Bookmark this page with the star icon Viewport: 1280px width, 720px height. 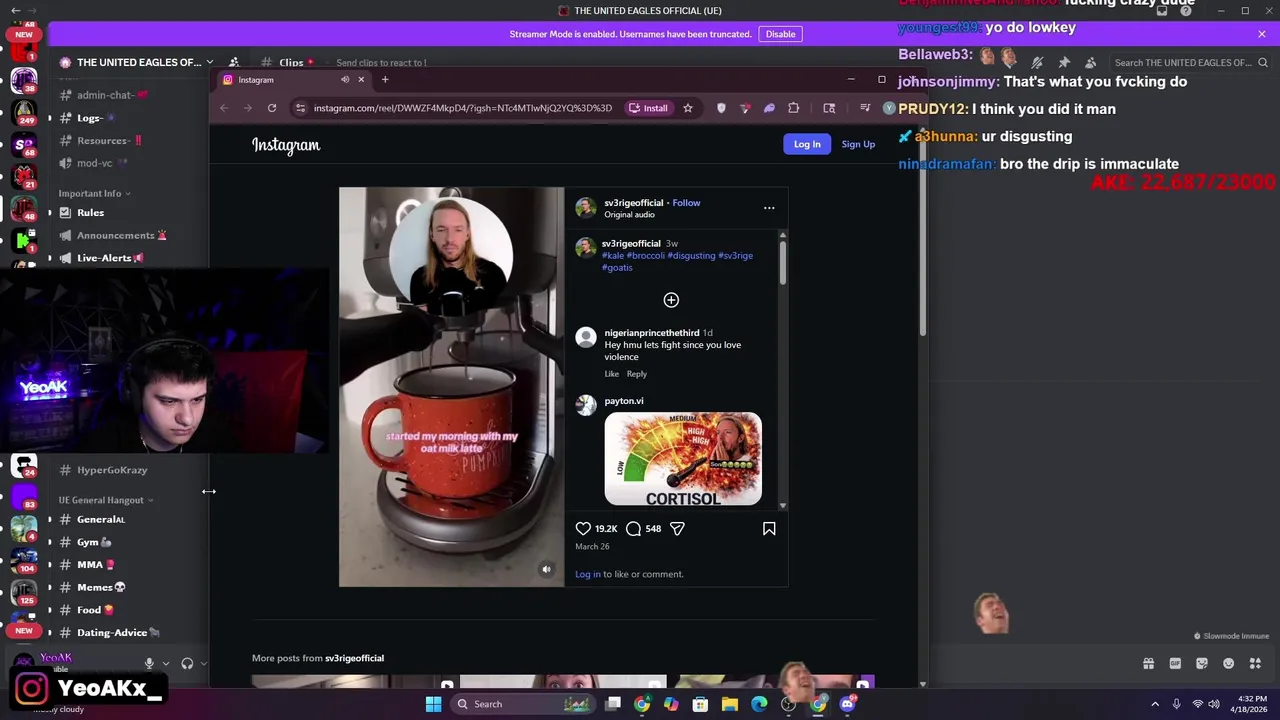pos(687,108)
